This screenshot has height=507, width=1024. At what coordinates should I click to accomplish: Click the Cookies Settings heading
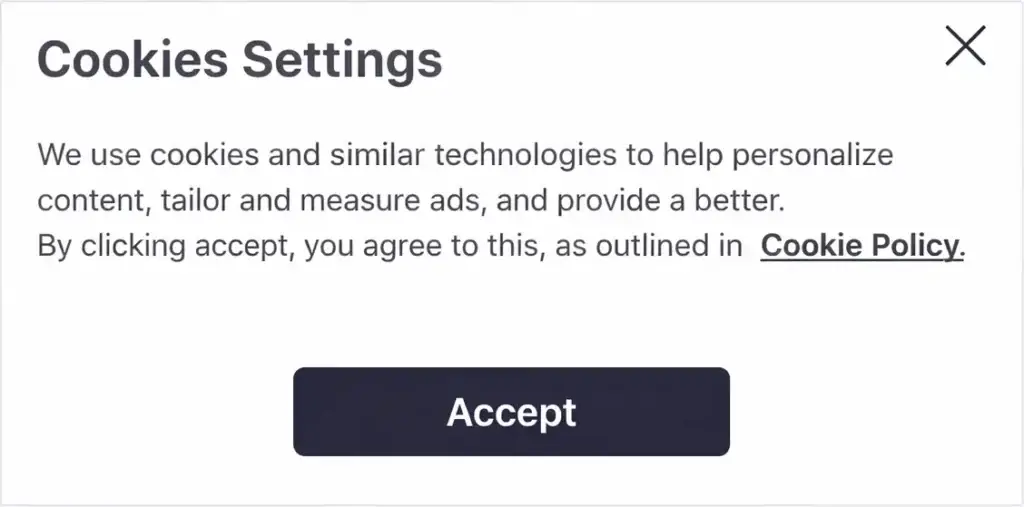pyautogui.click(x=239, y=60)
